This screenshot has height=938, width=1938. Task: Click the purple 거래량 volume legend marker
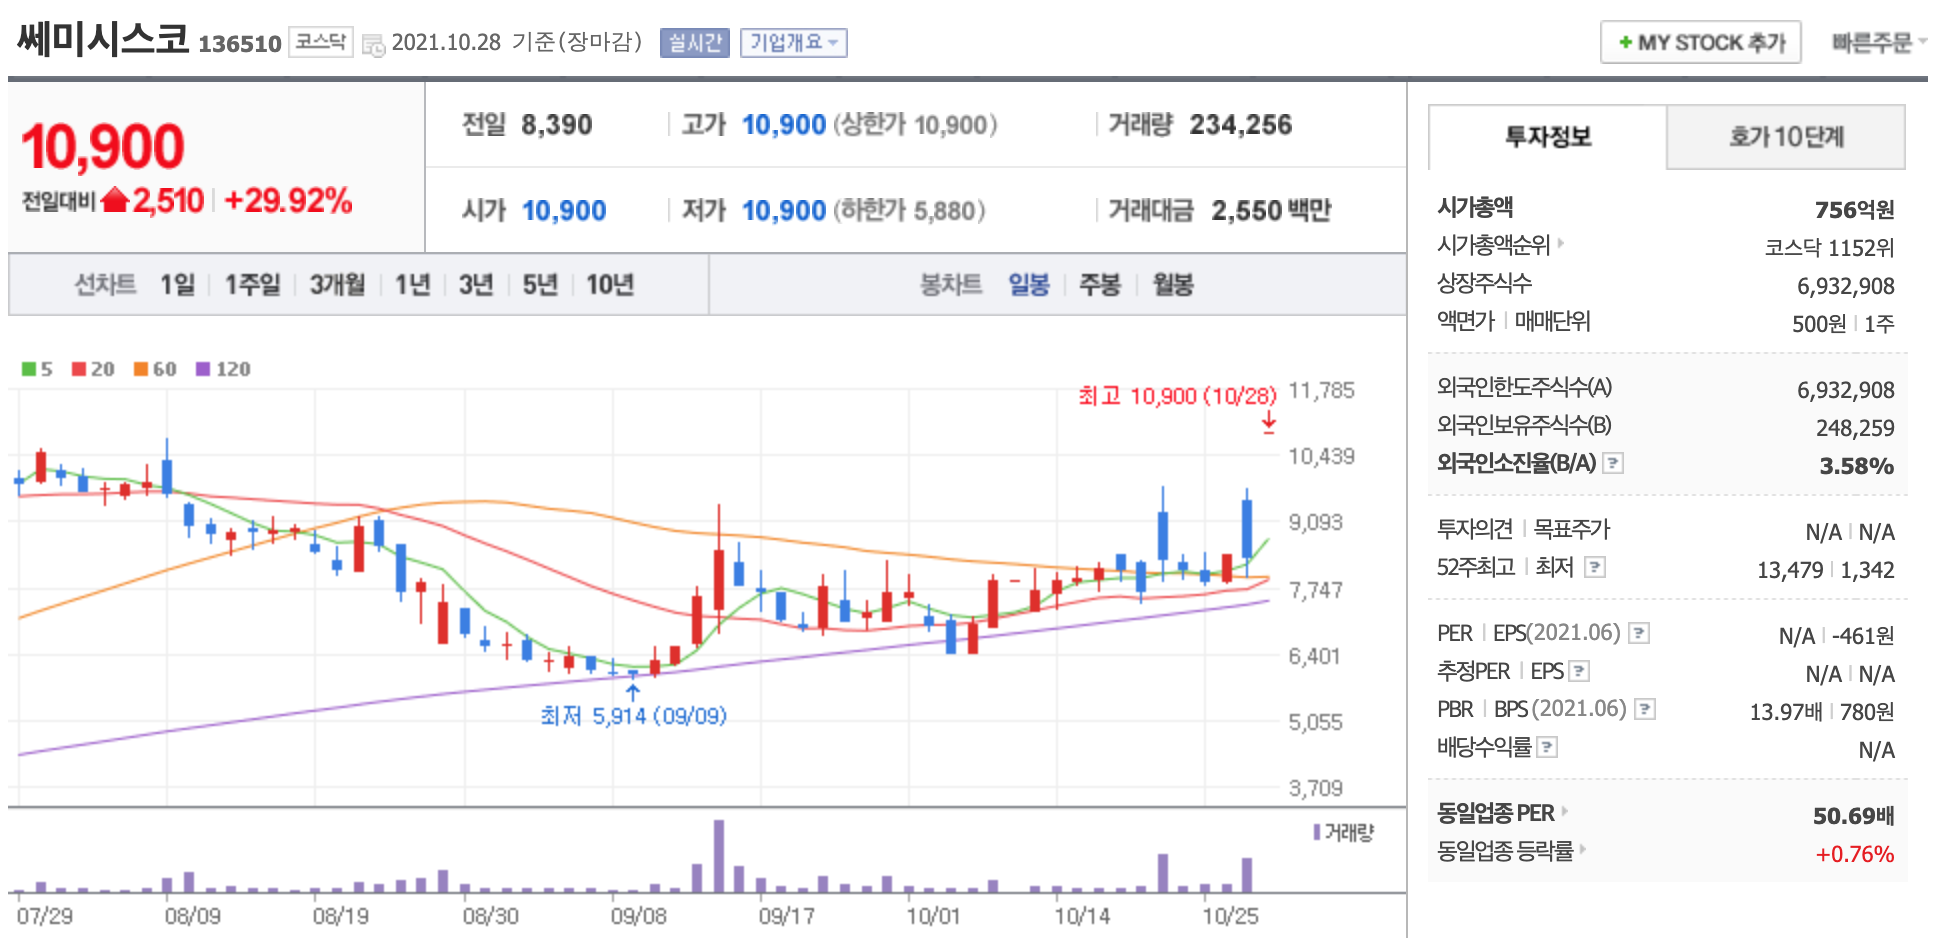[x=1318, y=832]
